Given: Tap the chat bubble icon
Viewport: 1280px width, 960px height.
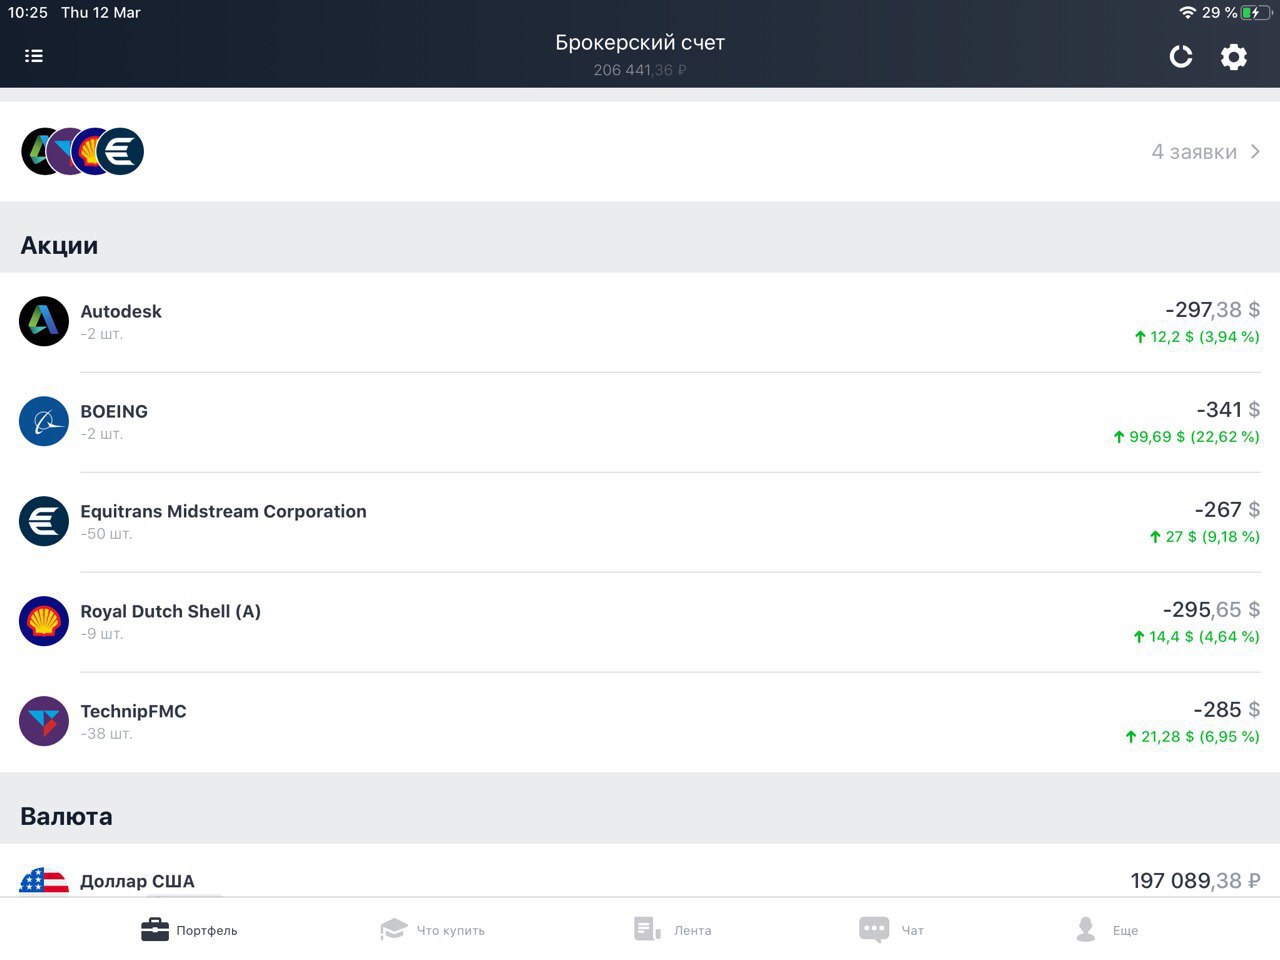Looking at the screenshot, I should [874, 930].
